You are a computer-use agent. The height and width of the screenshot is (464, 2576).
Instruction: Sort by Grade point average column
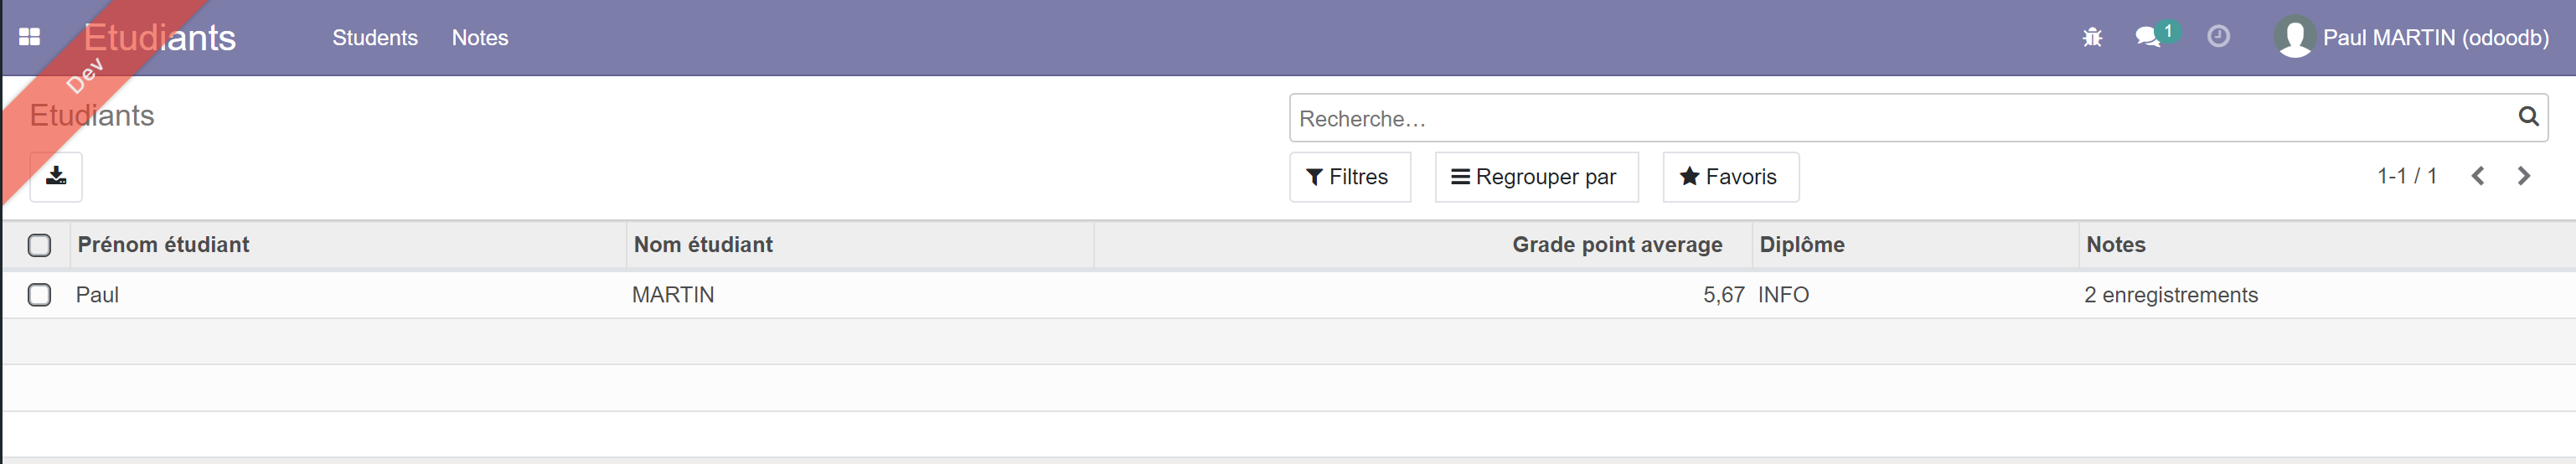(x=1616, y=245)
